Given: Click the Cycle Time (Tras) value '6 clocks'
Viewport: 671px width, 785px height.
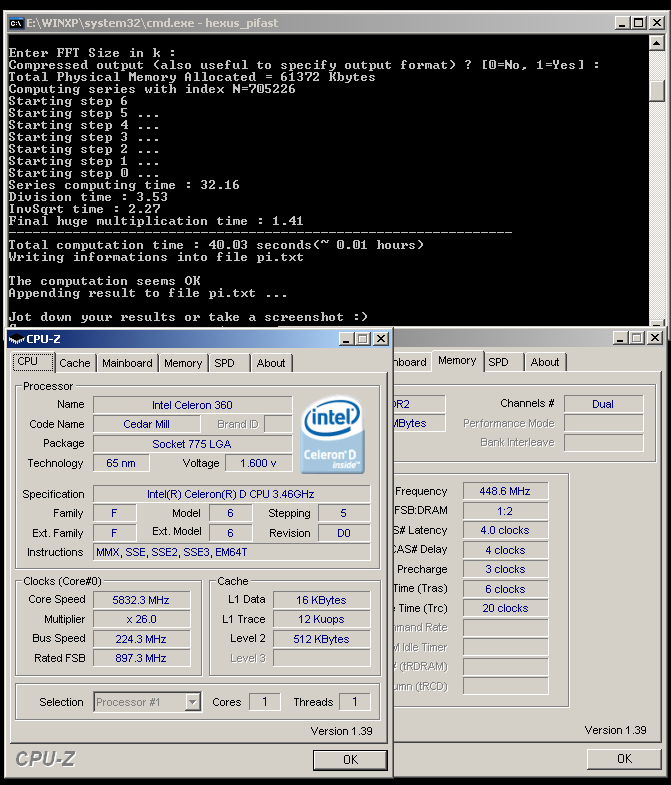Looking at the screenshot, I should click(x=505, y=590).
